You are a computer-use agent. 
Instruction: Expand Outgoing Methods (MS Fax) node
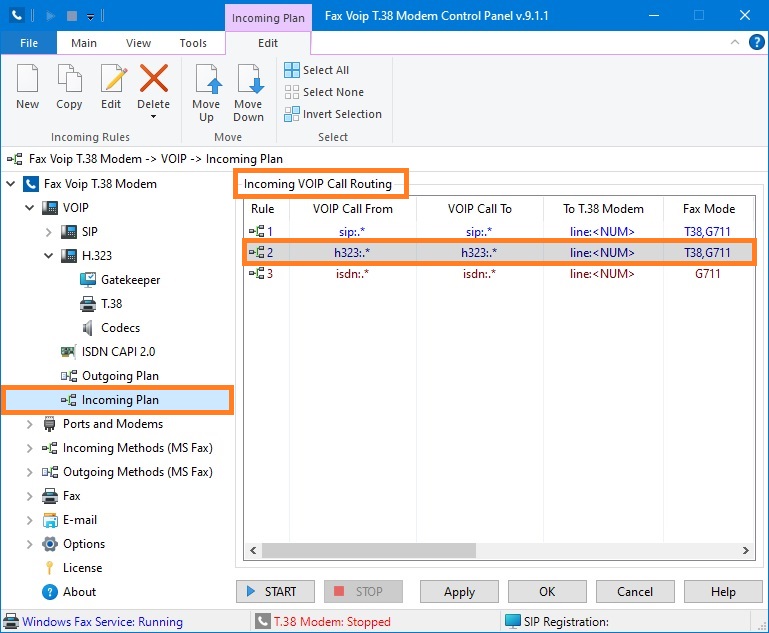click(30, 472)
